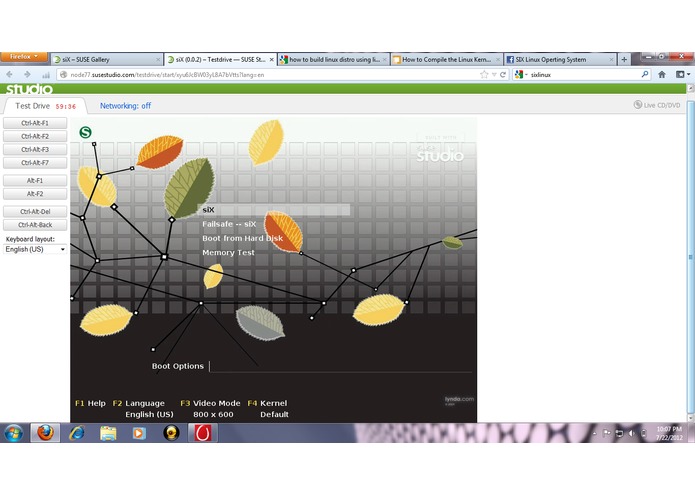This screenshot has height=494, width=695.
Task: Click the green SUSE S logo icon
Action: pos(86,132)
